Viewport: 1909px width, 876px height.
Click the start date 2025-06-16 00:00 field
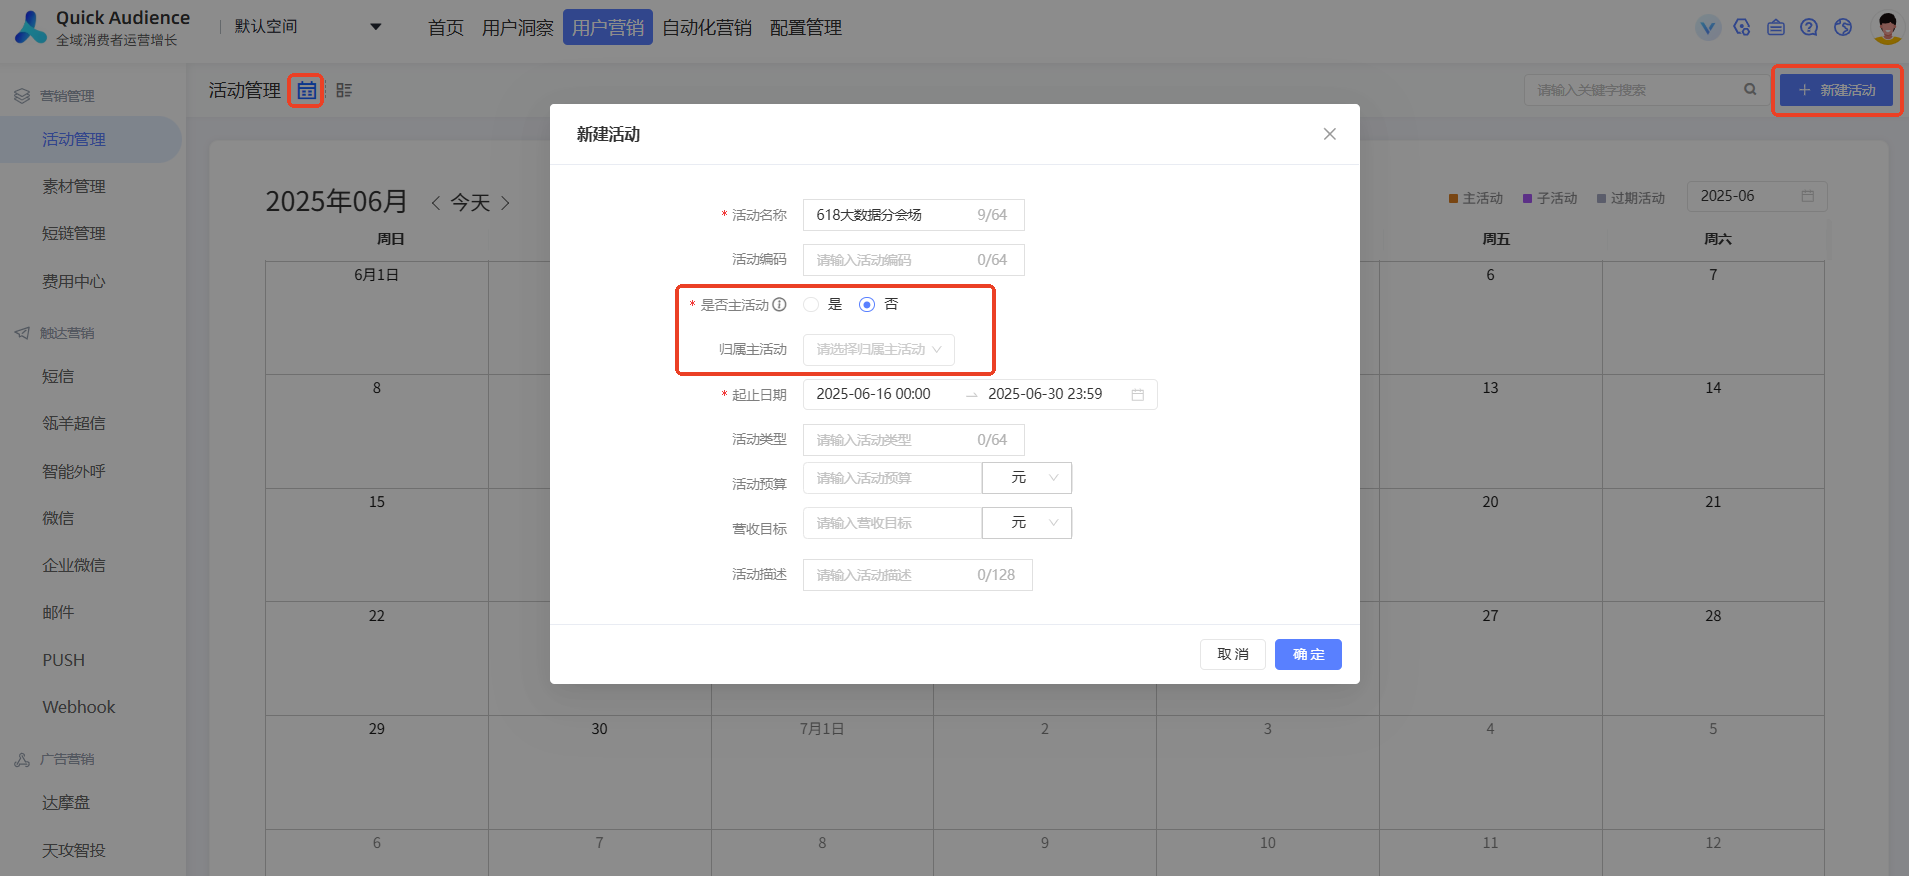pyautogui.click(x=874, y=395)
